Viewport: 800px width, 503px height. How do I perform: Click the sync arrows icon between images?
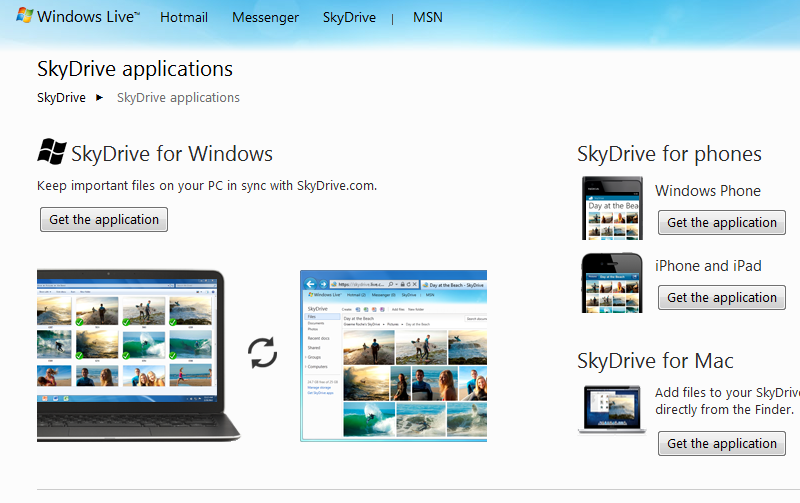262,353
